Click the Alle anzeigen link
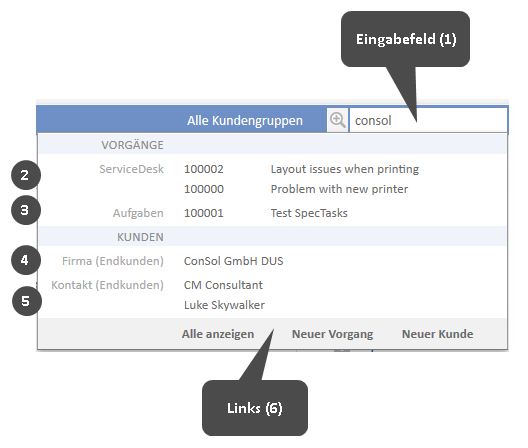The height and width of the screenshot is (448, 528). tap(218, 334)
